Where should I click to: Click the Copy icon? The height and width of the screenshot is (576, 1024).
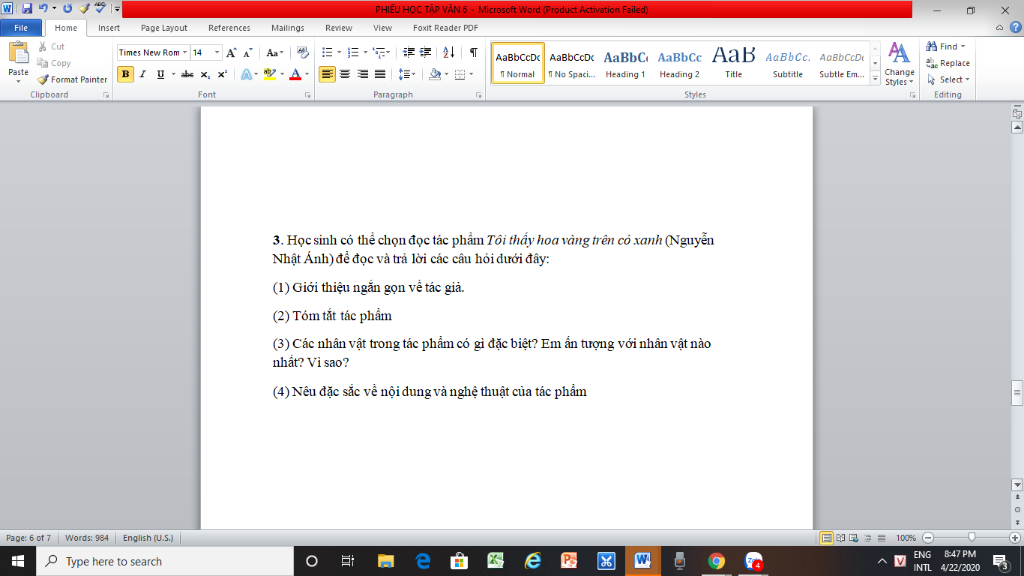click(x=42, y=63)
